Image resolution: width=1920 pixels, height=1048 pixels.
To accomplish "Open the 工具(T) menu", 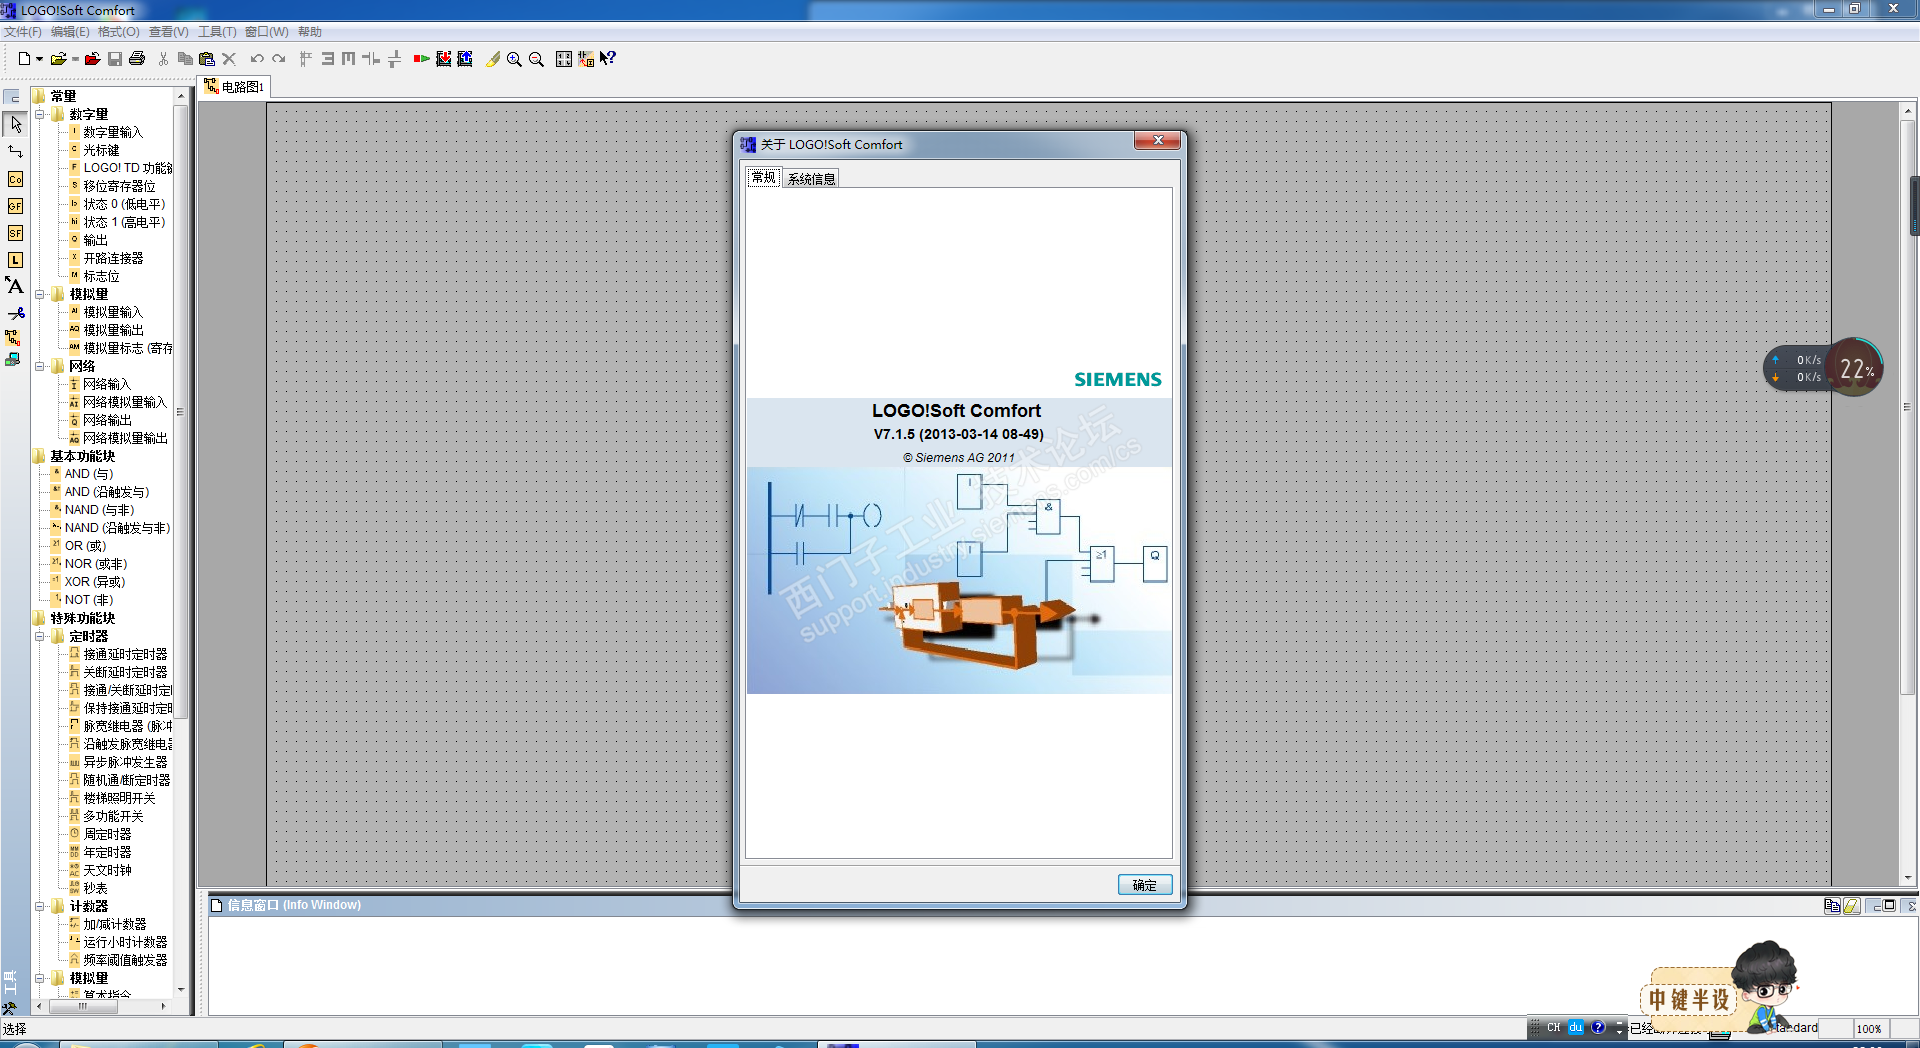I will click(x=217, y=32).
